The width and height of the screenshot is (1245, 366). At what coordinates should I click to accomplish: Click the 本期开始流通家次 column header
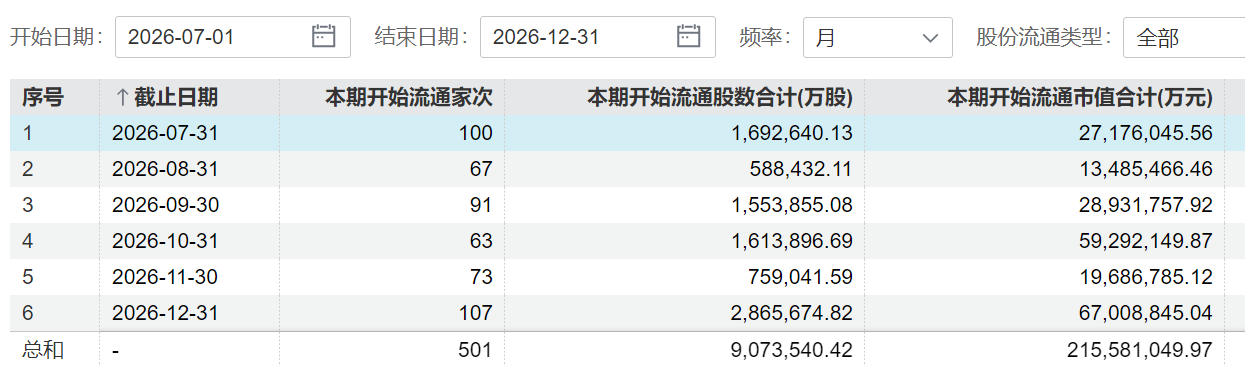(410, 97)
